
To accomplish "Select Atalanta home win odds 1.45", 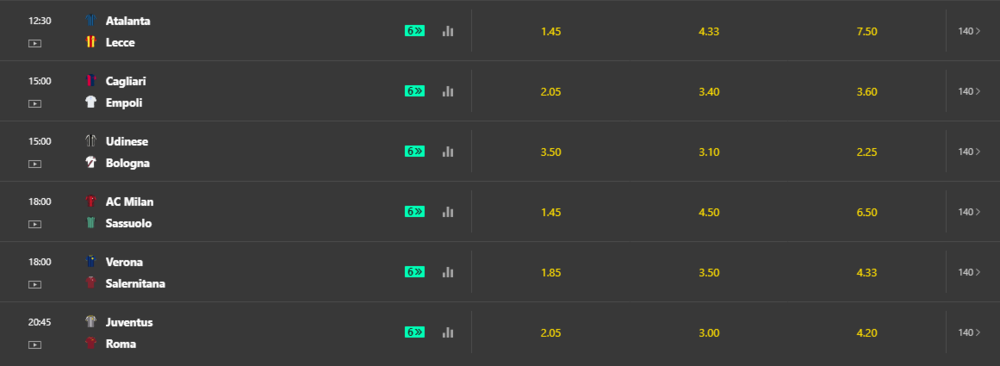I will tap(550, 31).
